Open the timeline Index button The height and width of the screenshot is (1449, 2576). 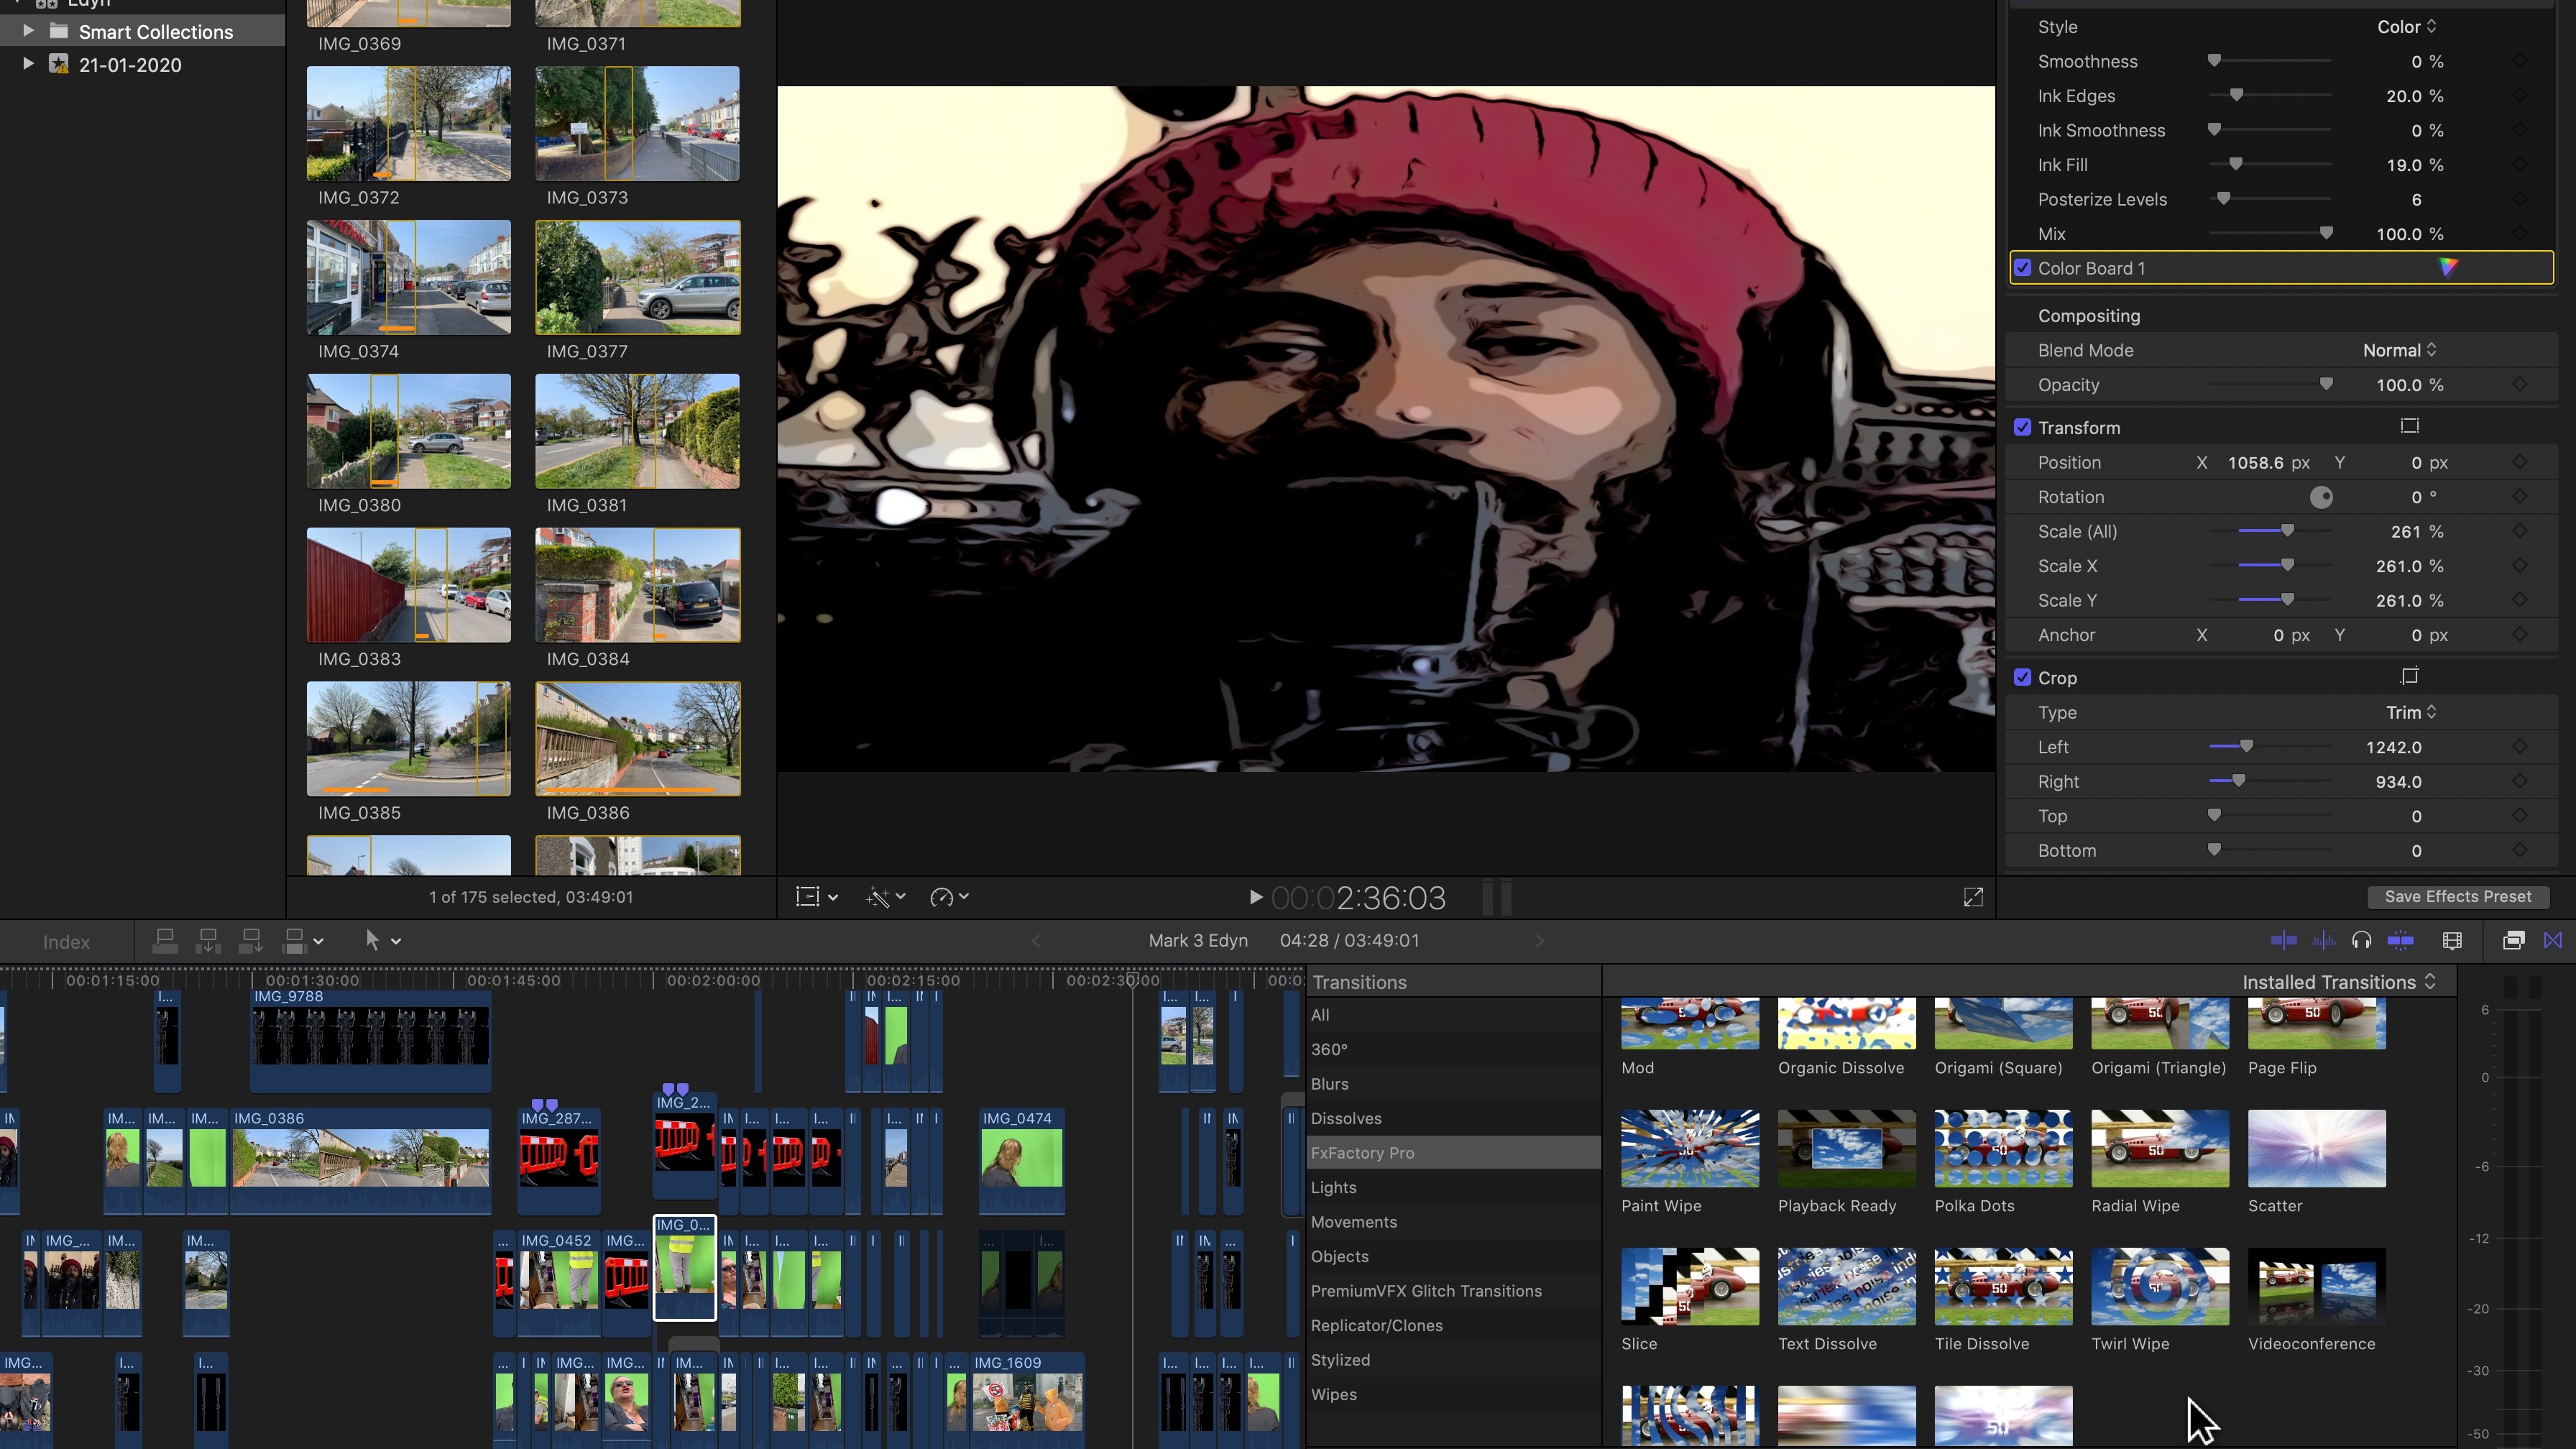66,941
